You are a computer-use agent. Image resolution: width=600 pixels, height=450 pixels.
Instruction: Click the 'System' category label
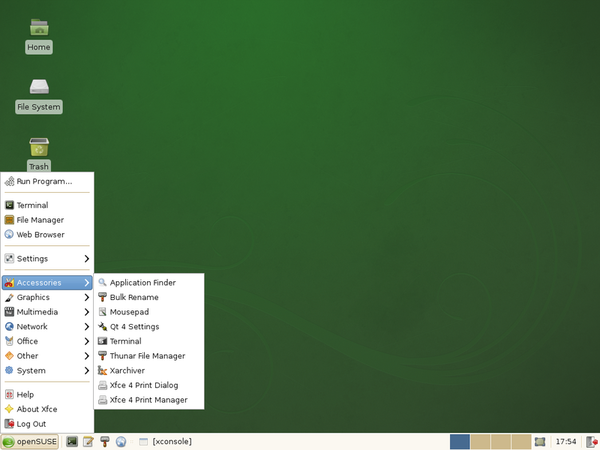(31, 370)
